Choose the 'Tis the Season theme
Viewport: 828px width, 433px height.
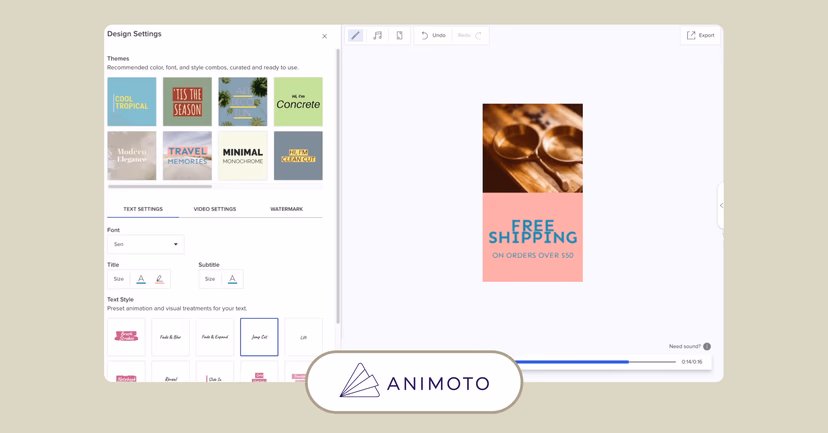[x=187, y=102]
